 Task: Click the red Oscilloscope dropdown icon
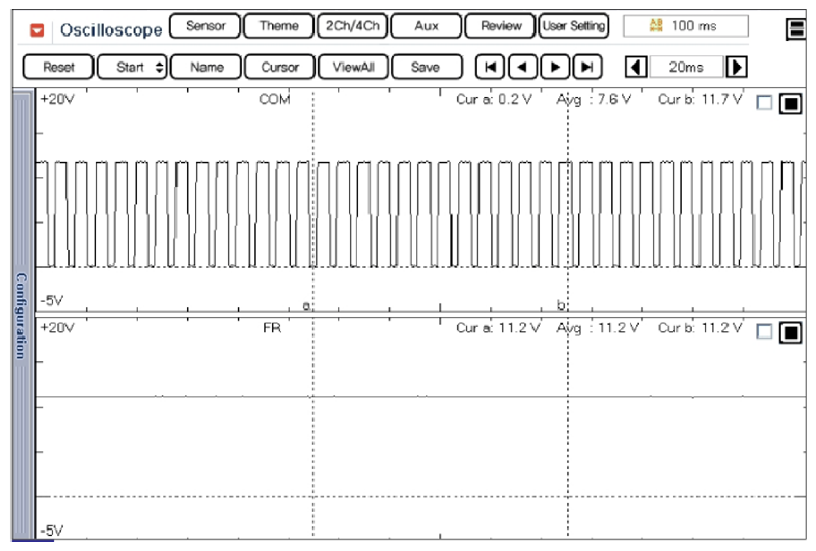point(37,30)
